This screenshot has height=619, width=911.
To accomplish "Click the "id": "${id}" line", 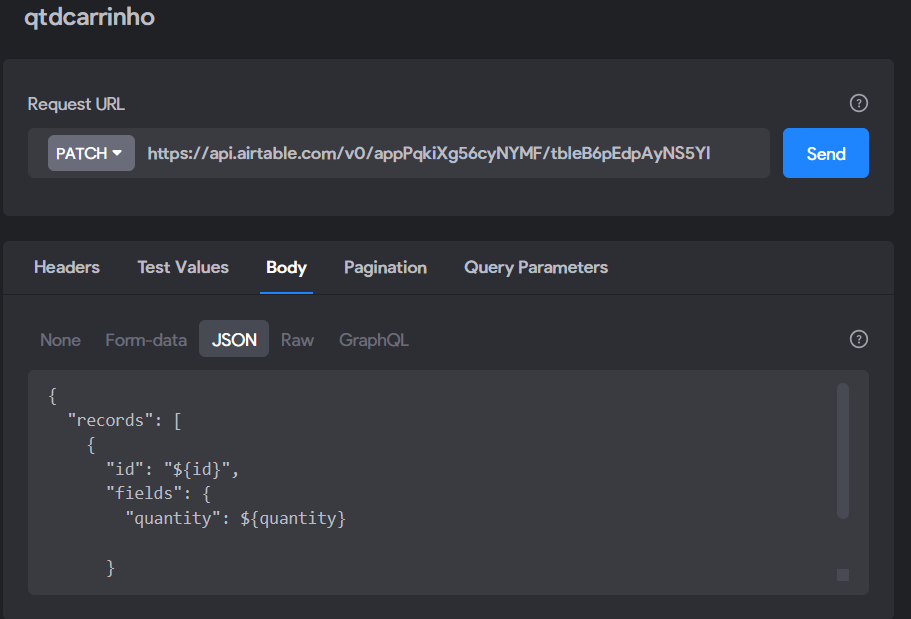I will tap(173, 469).
